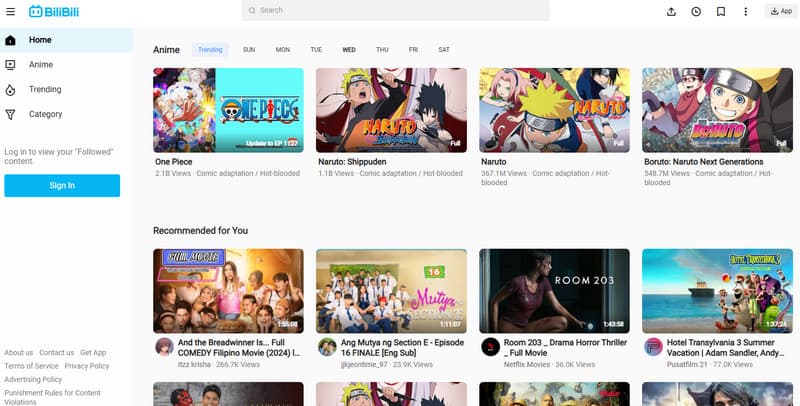The height and width of the screenshot is (406, 800).
Task: Click Boruto: Naruto Next Generations title
Action: (x=704, y=162)
